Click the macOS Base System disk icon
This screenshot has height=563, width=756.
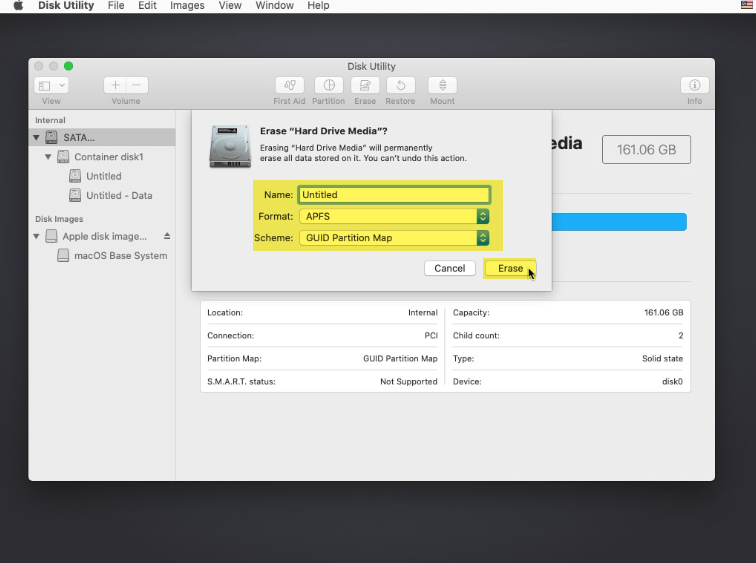(63, 255)
